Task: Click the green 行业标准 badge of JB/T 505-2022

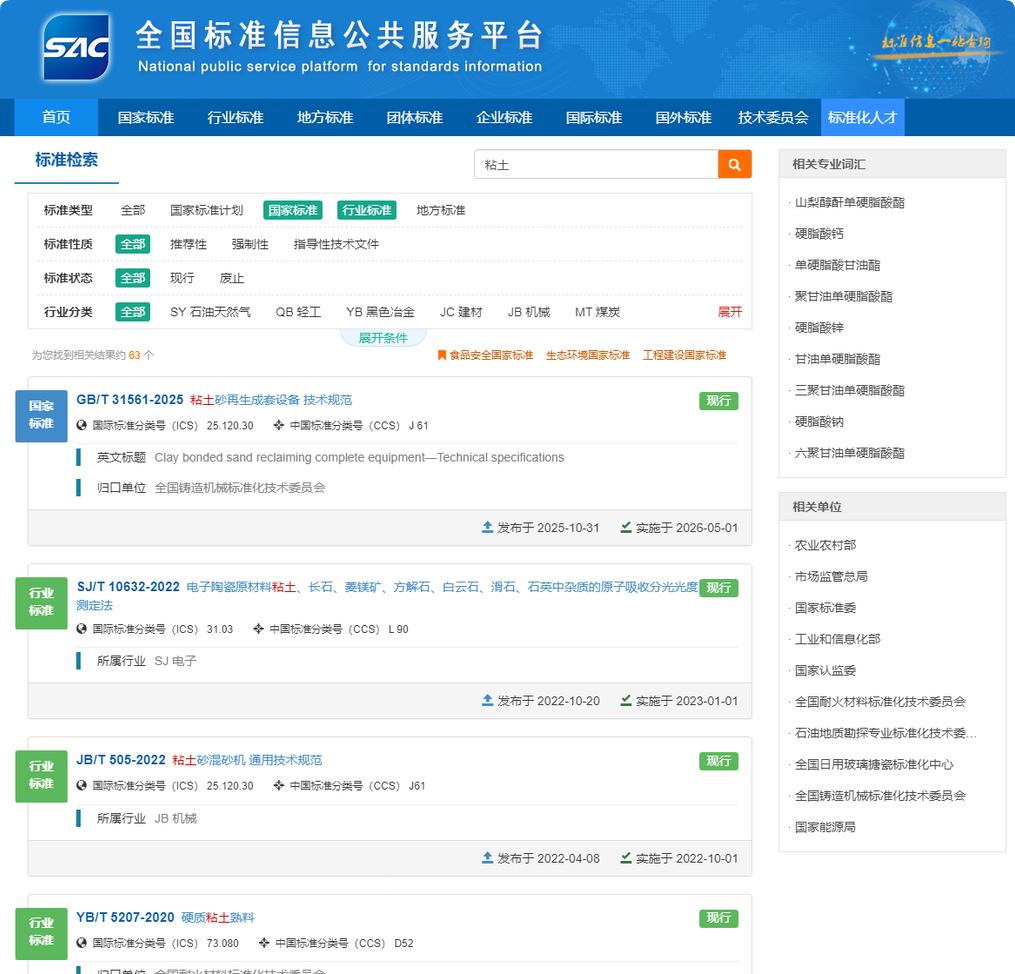Action: click(41, 776)
